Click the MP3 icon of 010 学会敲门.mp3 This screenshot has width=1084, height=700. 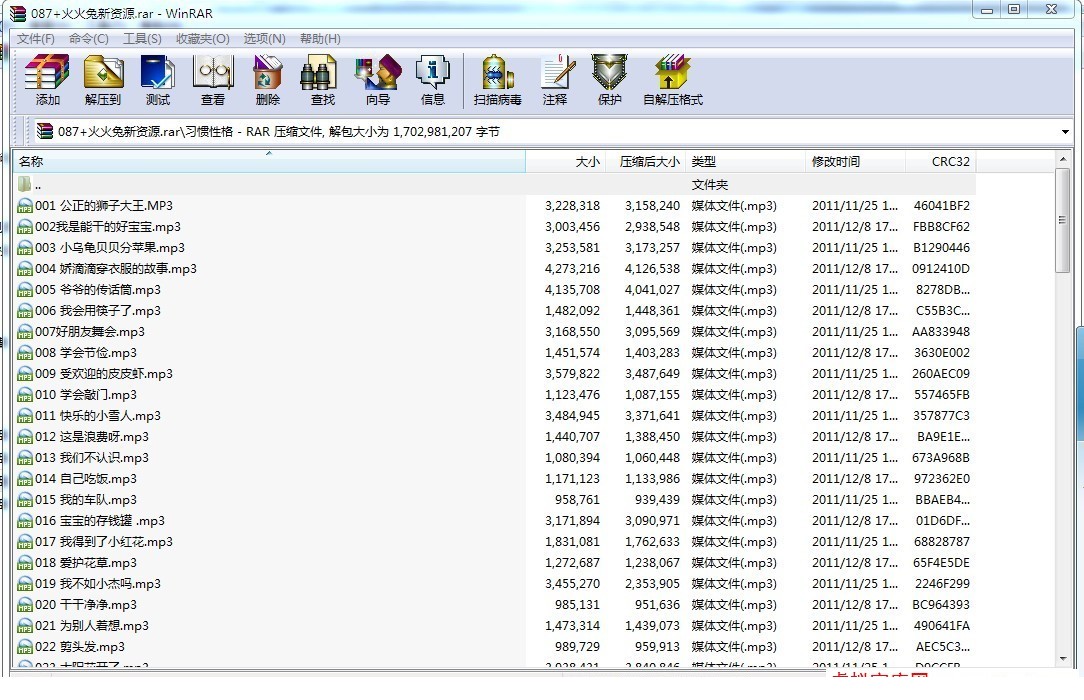coord(25,395)
